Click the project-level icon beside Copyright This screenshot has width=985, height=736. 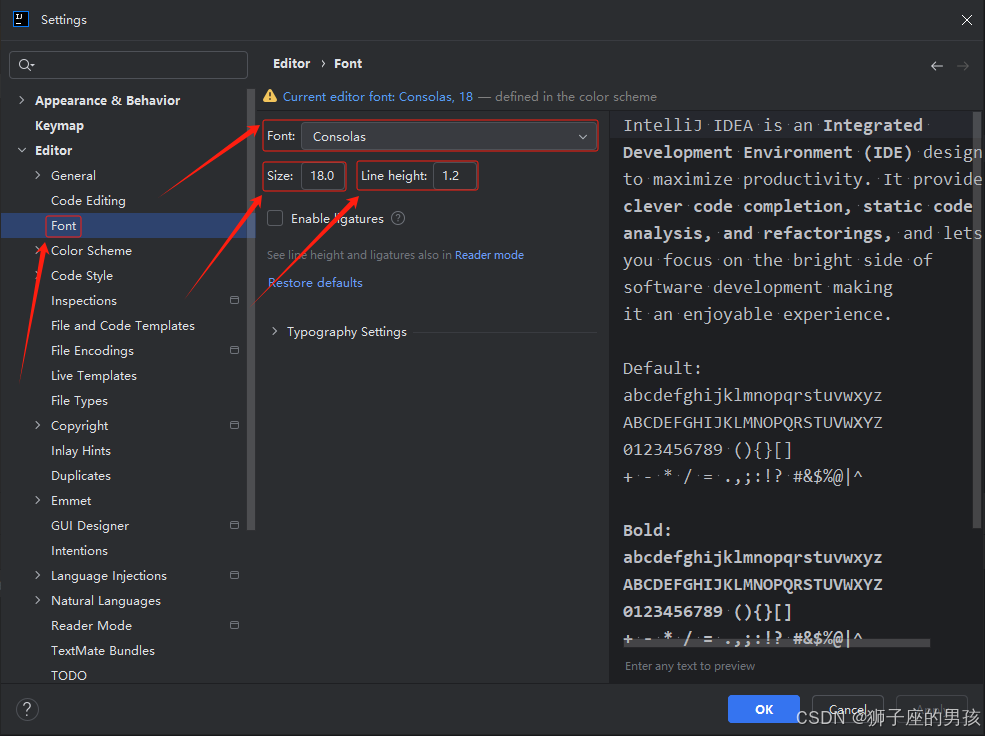[x=234, y=425]
